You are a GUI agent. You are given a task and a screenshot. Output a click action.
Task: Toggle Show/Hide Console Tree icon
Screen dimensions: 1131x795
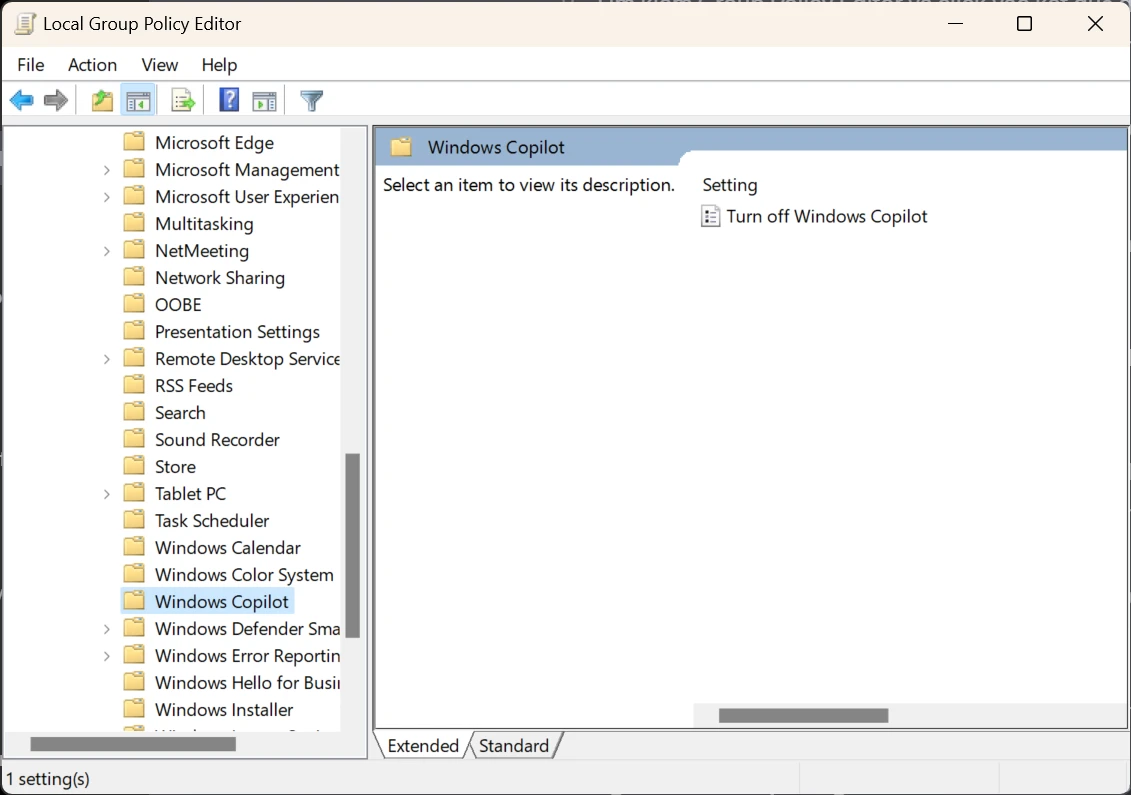(138, 100)
